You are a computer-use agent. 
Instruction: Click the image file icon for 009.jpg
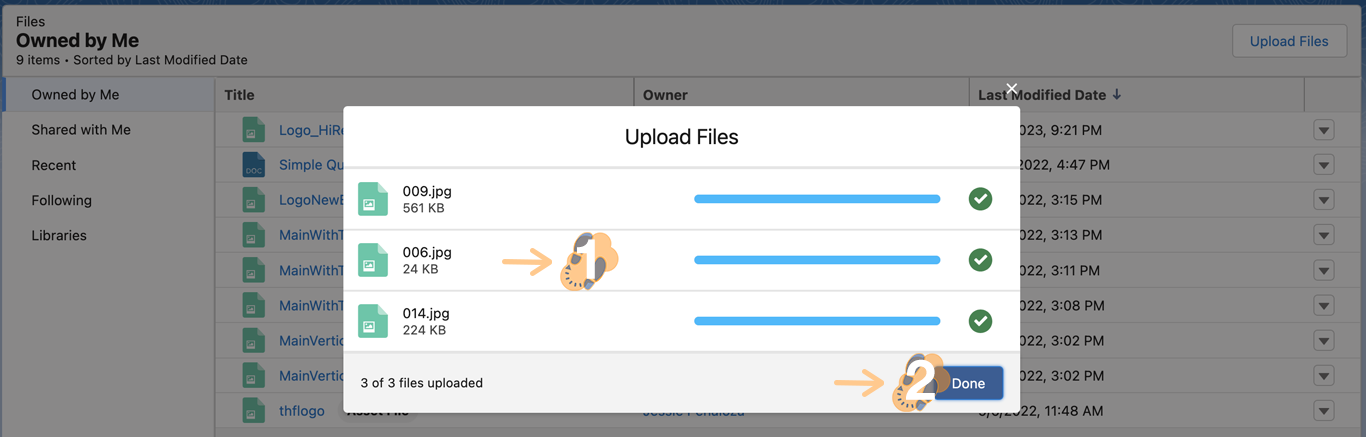[372, 199]
